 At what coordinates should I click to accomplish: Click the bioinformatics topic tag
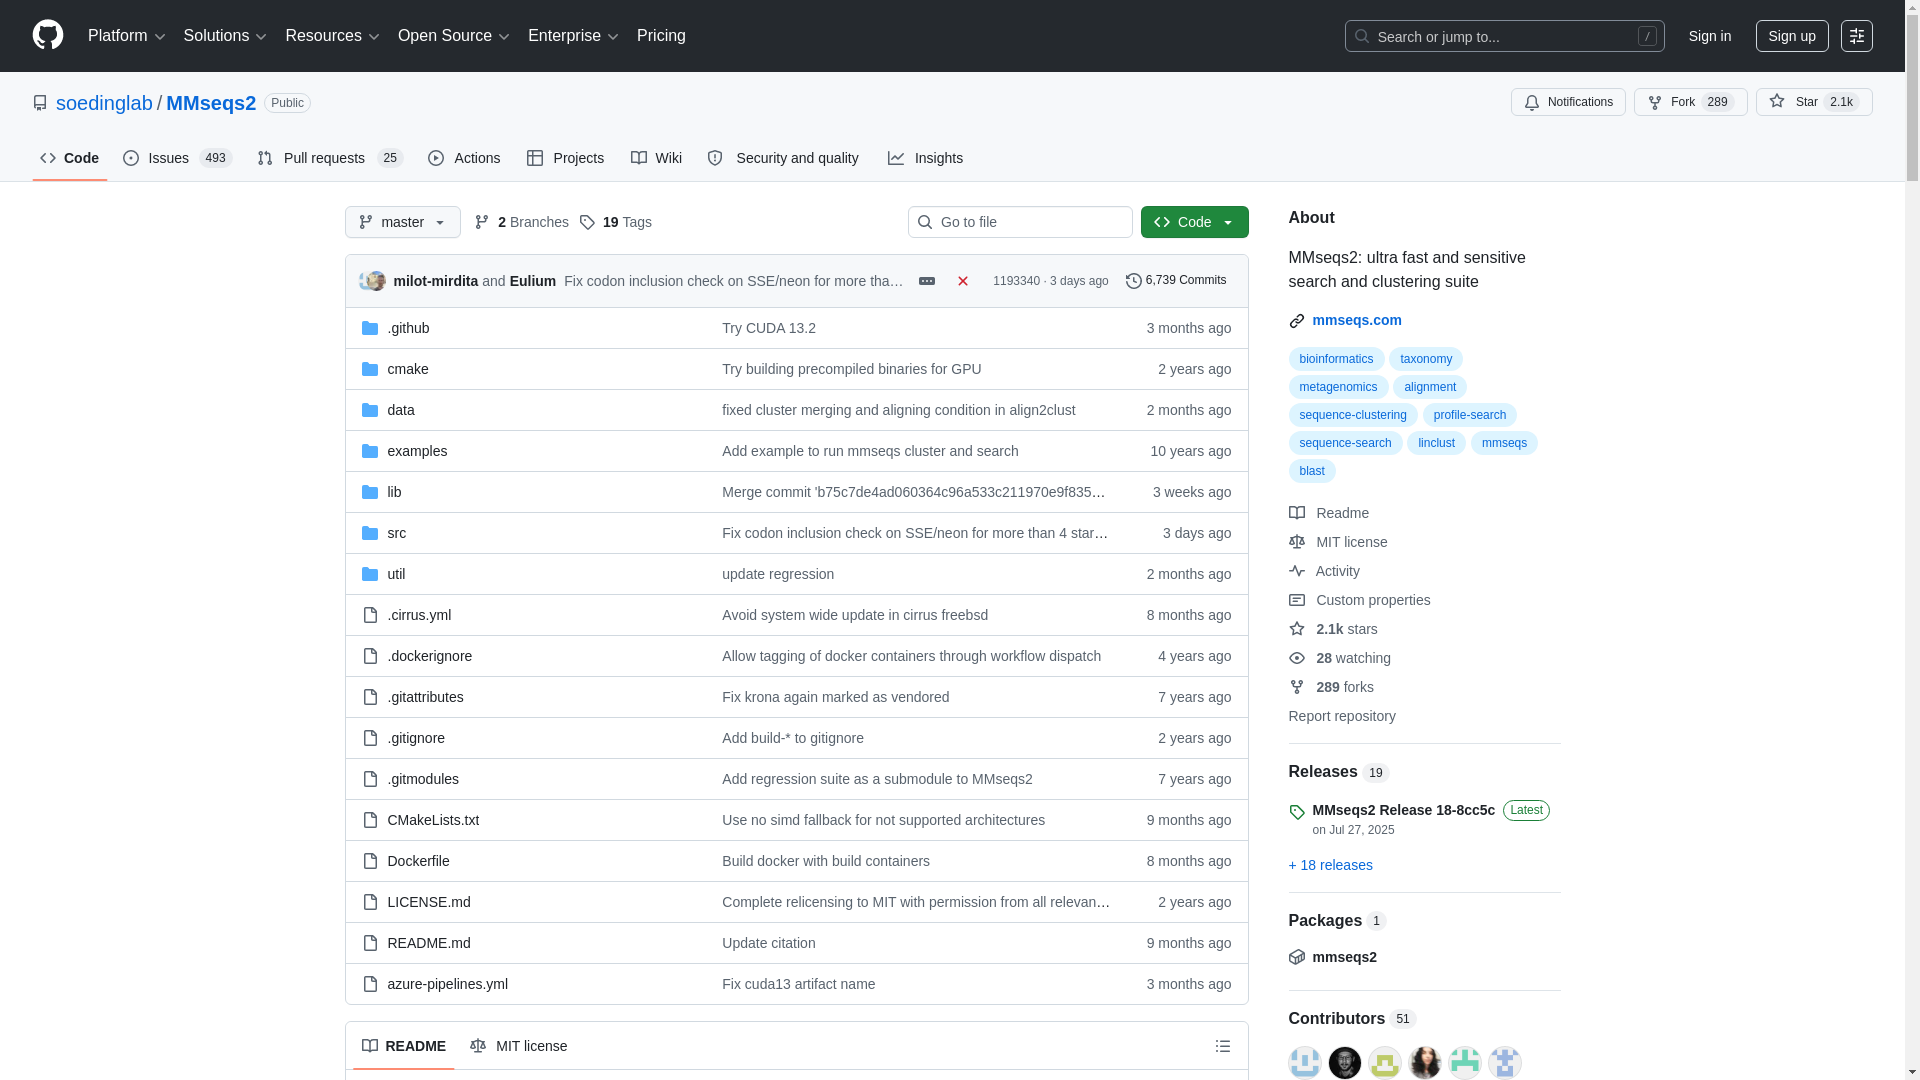coord(1336,359)
